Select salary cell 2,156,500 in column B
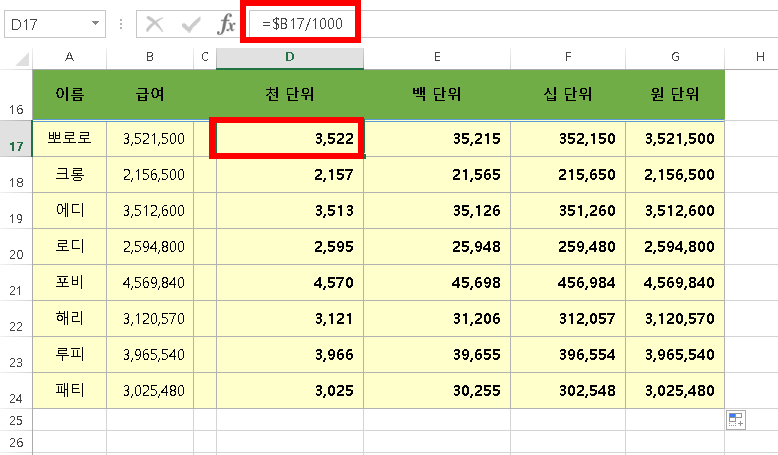 click(150, 175)
